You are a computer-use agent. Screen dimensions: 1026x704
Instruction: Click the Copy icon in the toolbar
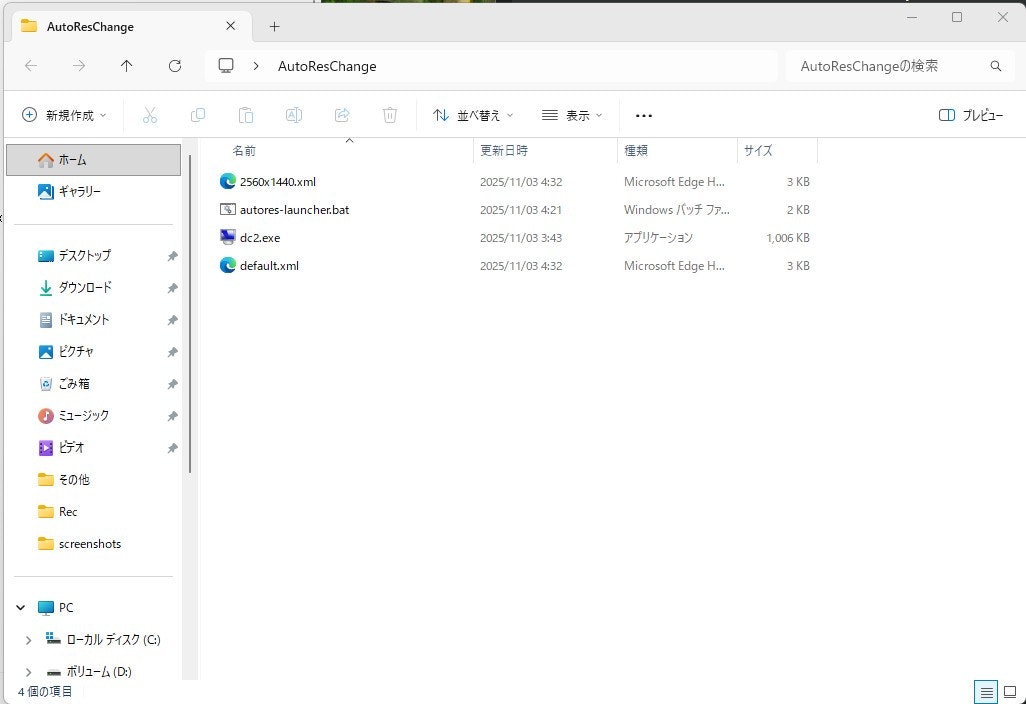pyautogui.click(x=198, y=115)
